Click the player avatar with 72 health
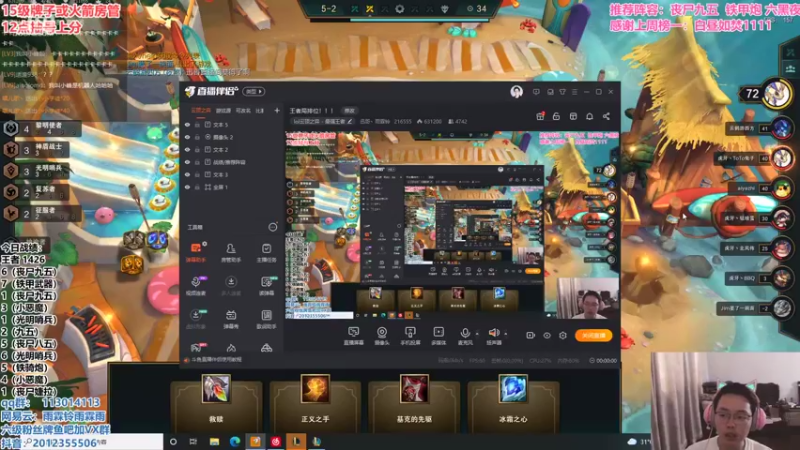This screenshot has height=450, width=800. 777,94
